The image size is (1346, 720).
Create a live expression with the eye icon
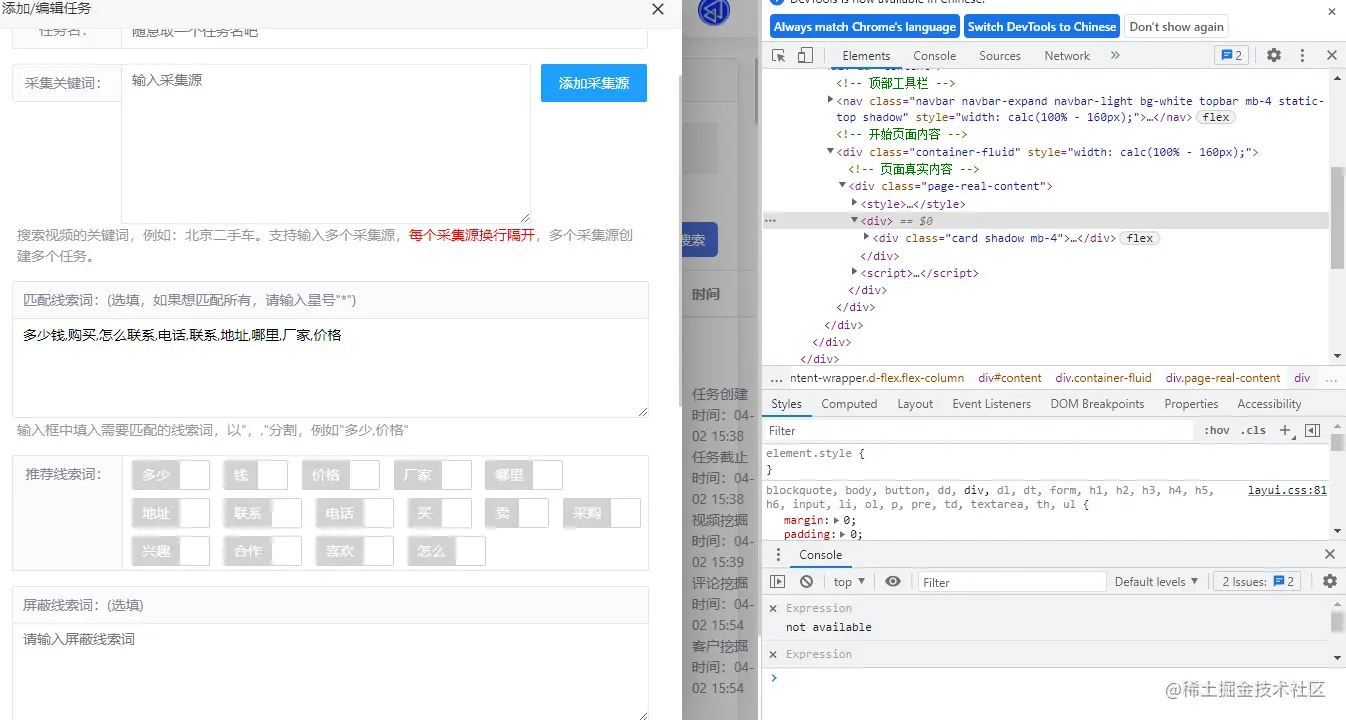pyautogui.click(x=893, y=581)
